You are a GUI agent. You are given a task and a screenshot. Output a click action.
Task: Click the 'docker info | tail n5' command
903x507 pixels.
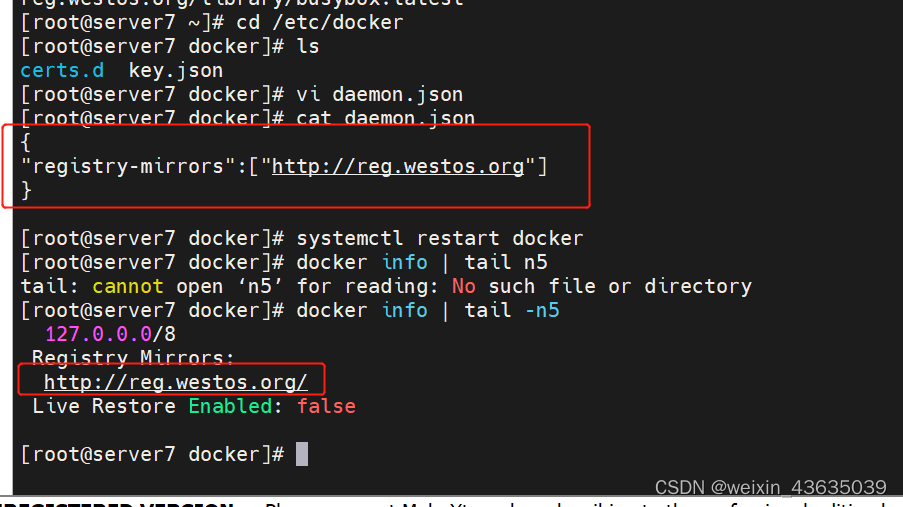pos(422,263)
